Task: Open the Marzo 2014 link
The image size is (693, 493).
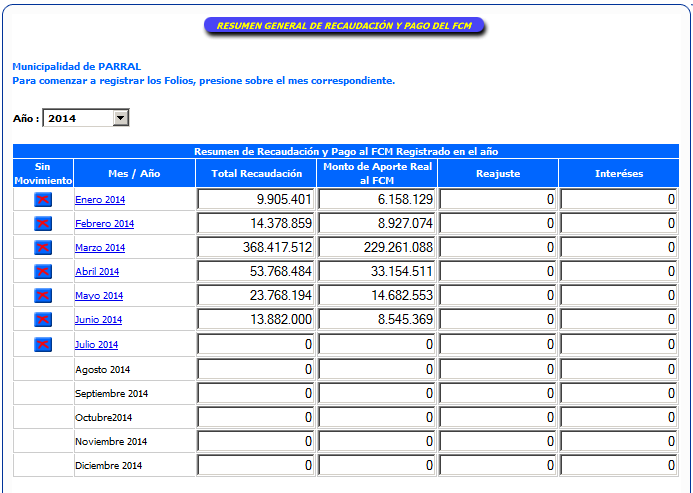Action: pos(100,247)
